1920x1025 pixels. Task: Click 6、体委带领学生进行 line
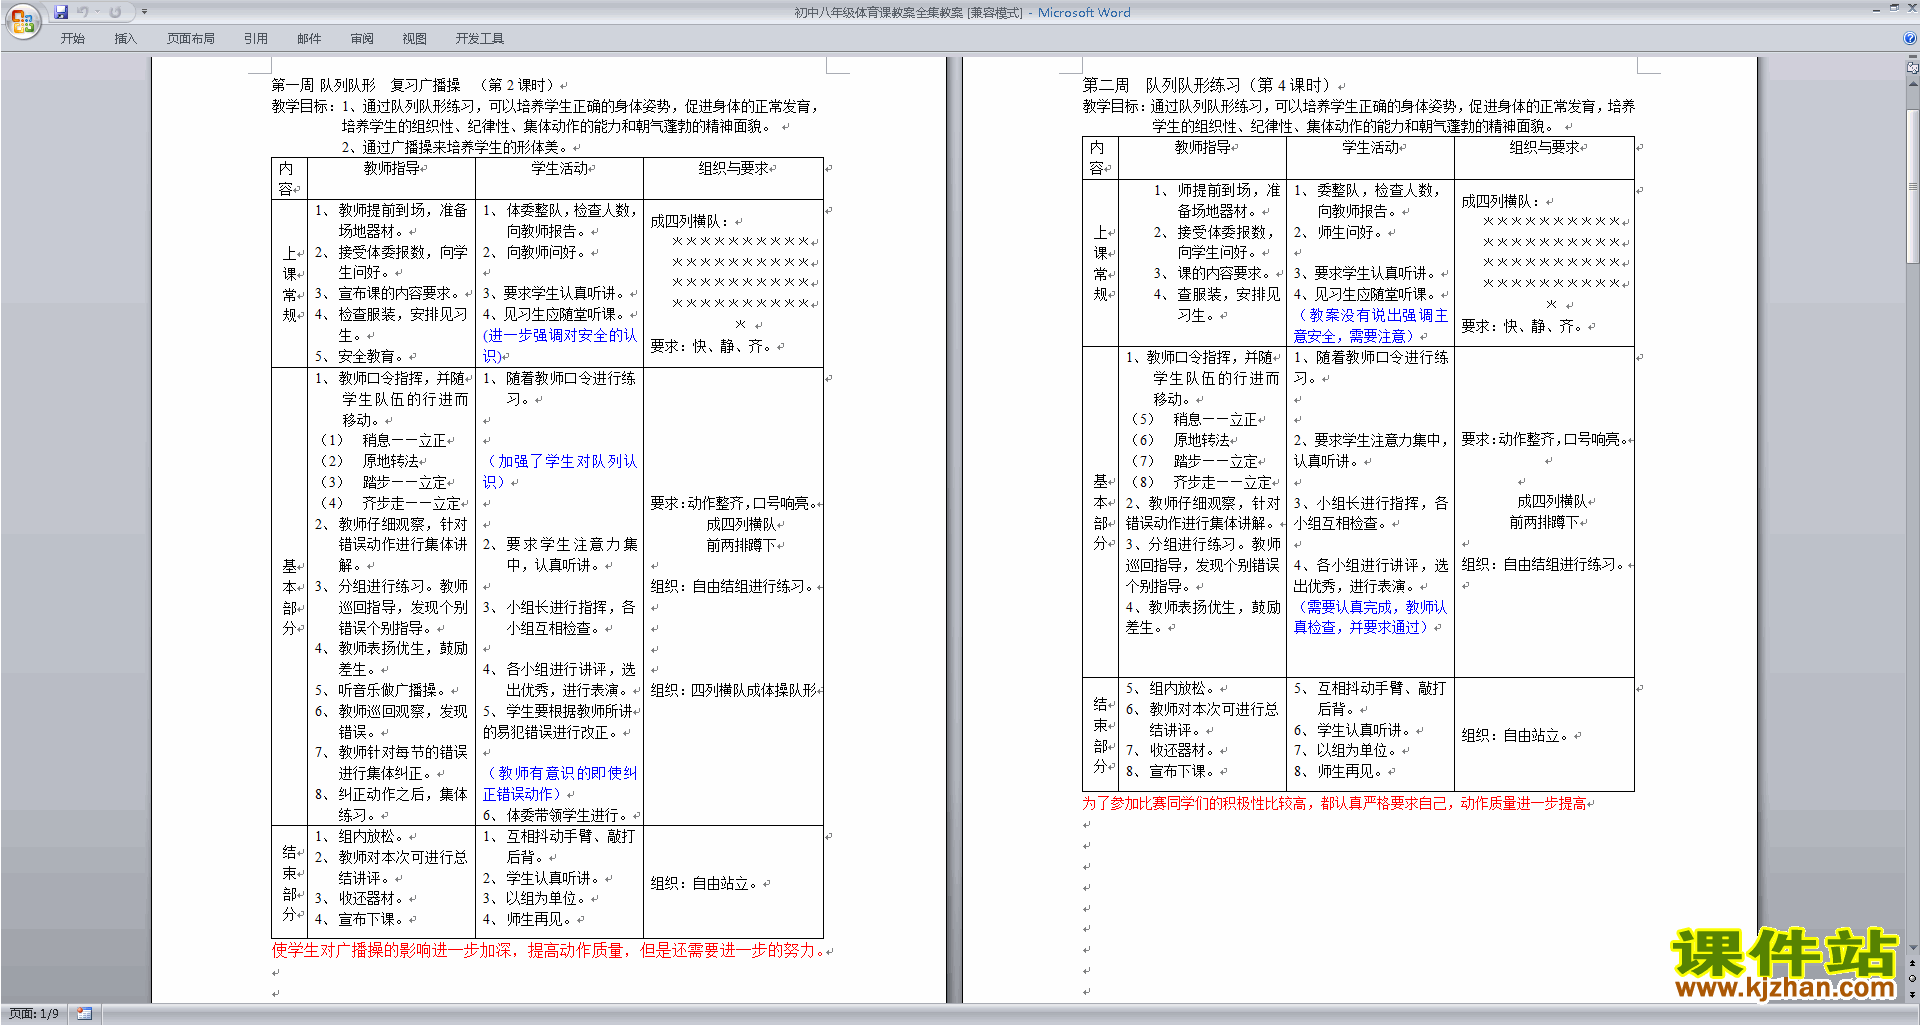pyautogui.click(x=555, y=816)
